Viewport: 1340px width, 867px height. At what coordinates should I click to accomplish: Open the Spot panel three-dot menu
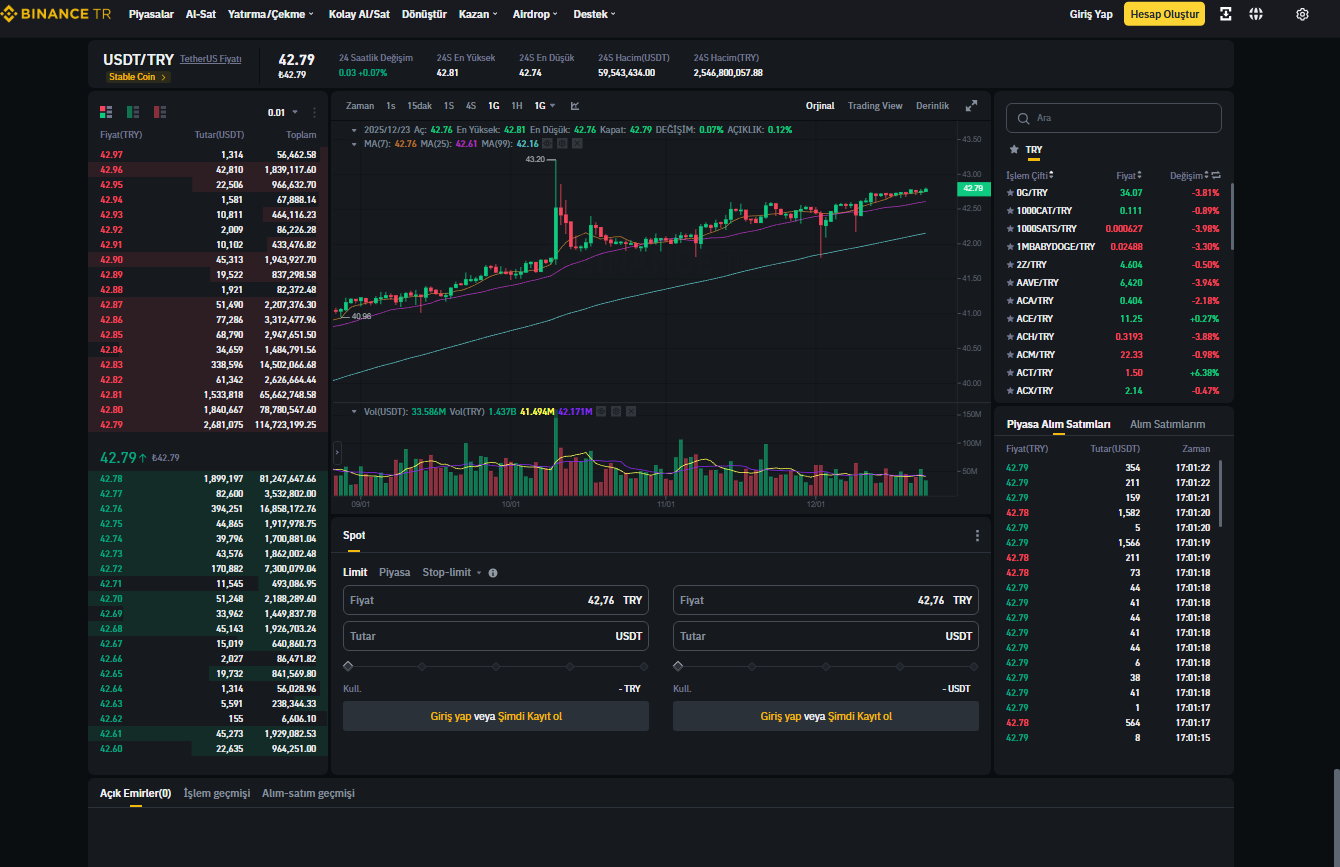(977, 536)
